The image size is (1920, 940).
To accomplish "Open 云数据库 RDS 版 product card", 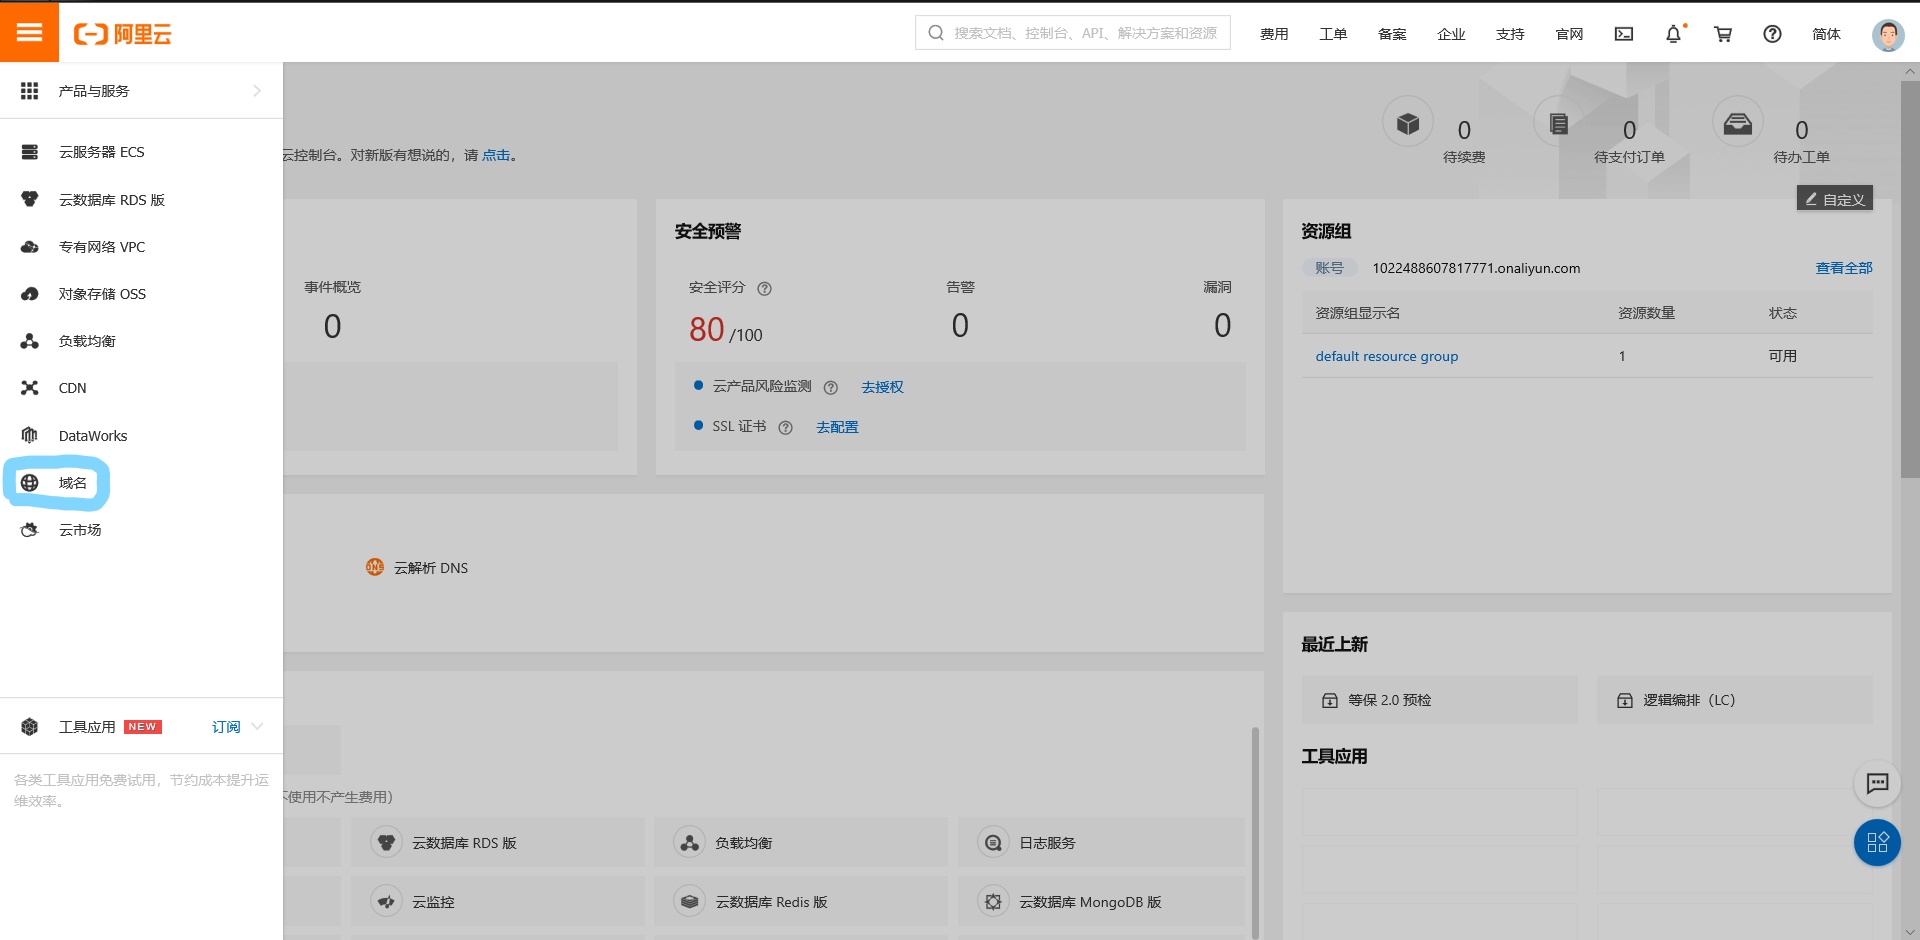I will [x=498, y=843].
